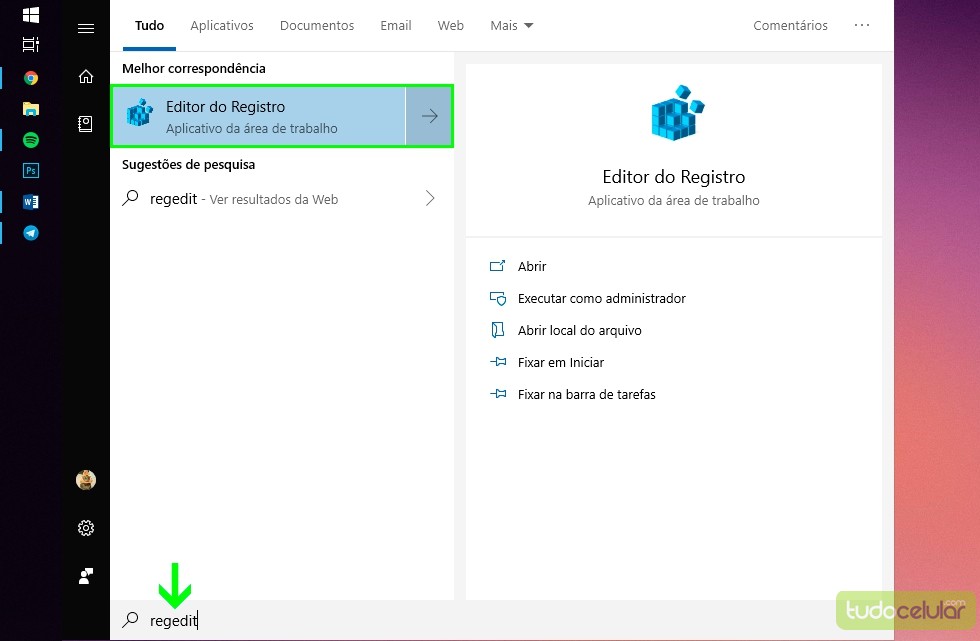This screenshot has height=641, width=980.
Task: Click Executar como administrador
Action: pyautogui.click(x=601, y=298)
